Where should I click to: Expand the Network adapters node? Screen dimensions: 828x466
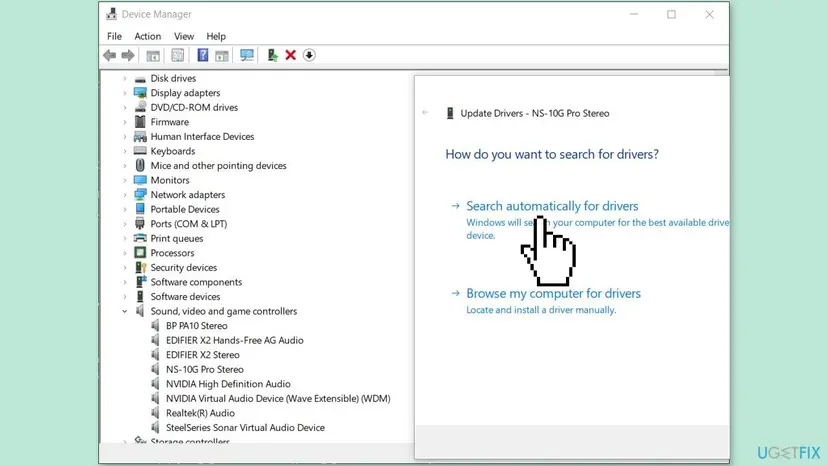point(125,195)
